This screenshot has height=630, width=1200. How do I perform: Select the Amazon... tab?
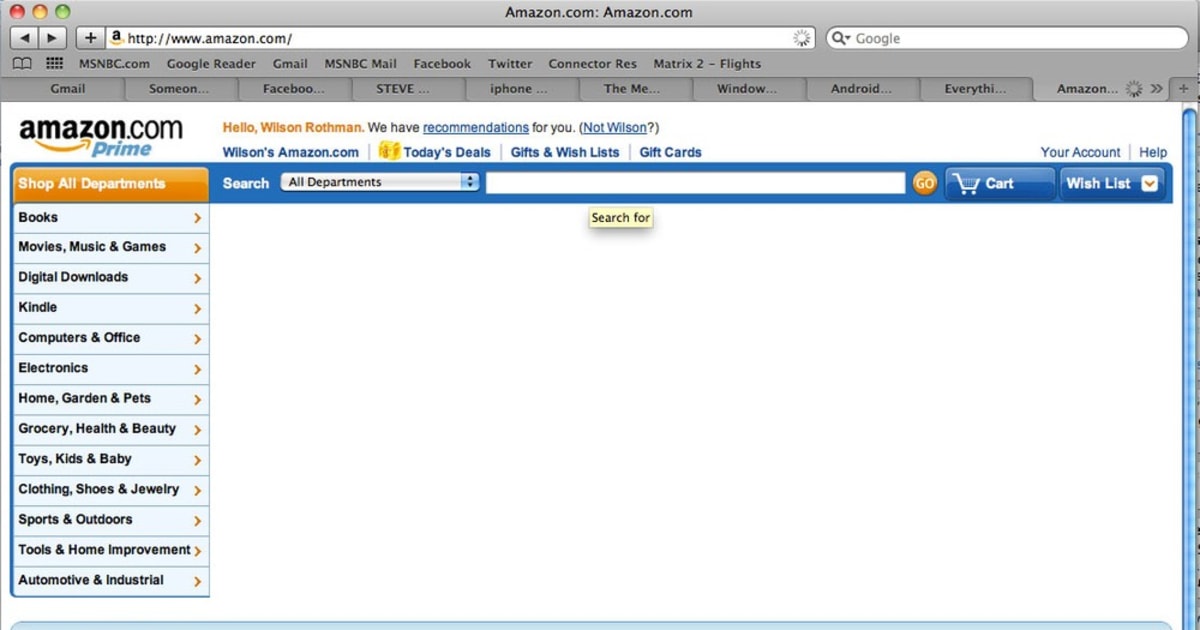[x=1088, y=88]
